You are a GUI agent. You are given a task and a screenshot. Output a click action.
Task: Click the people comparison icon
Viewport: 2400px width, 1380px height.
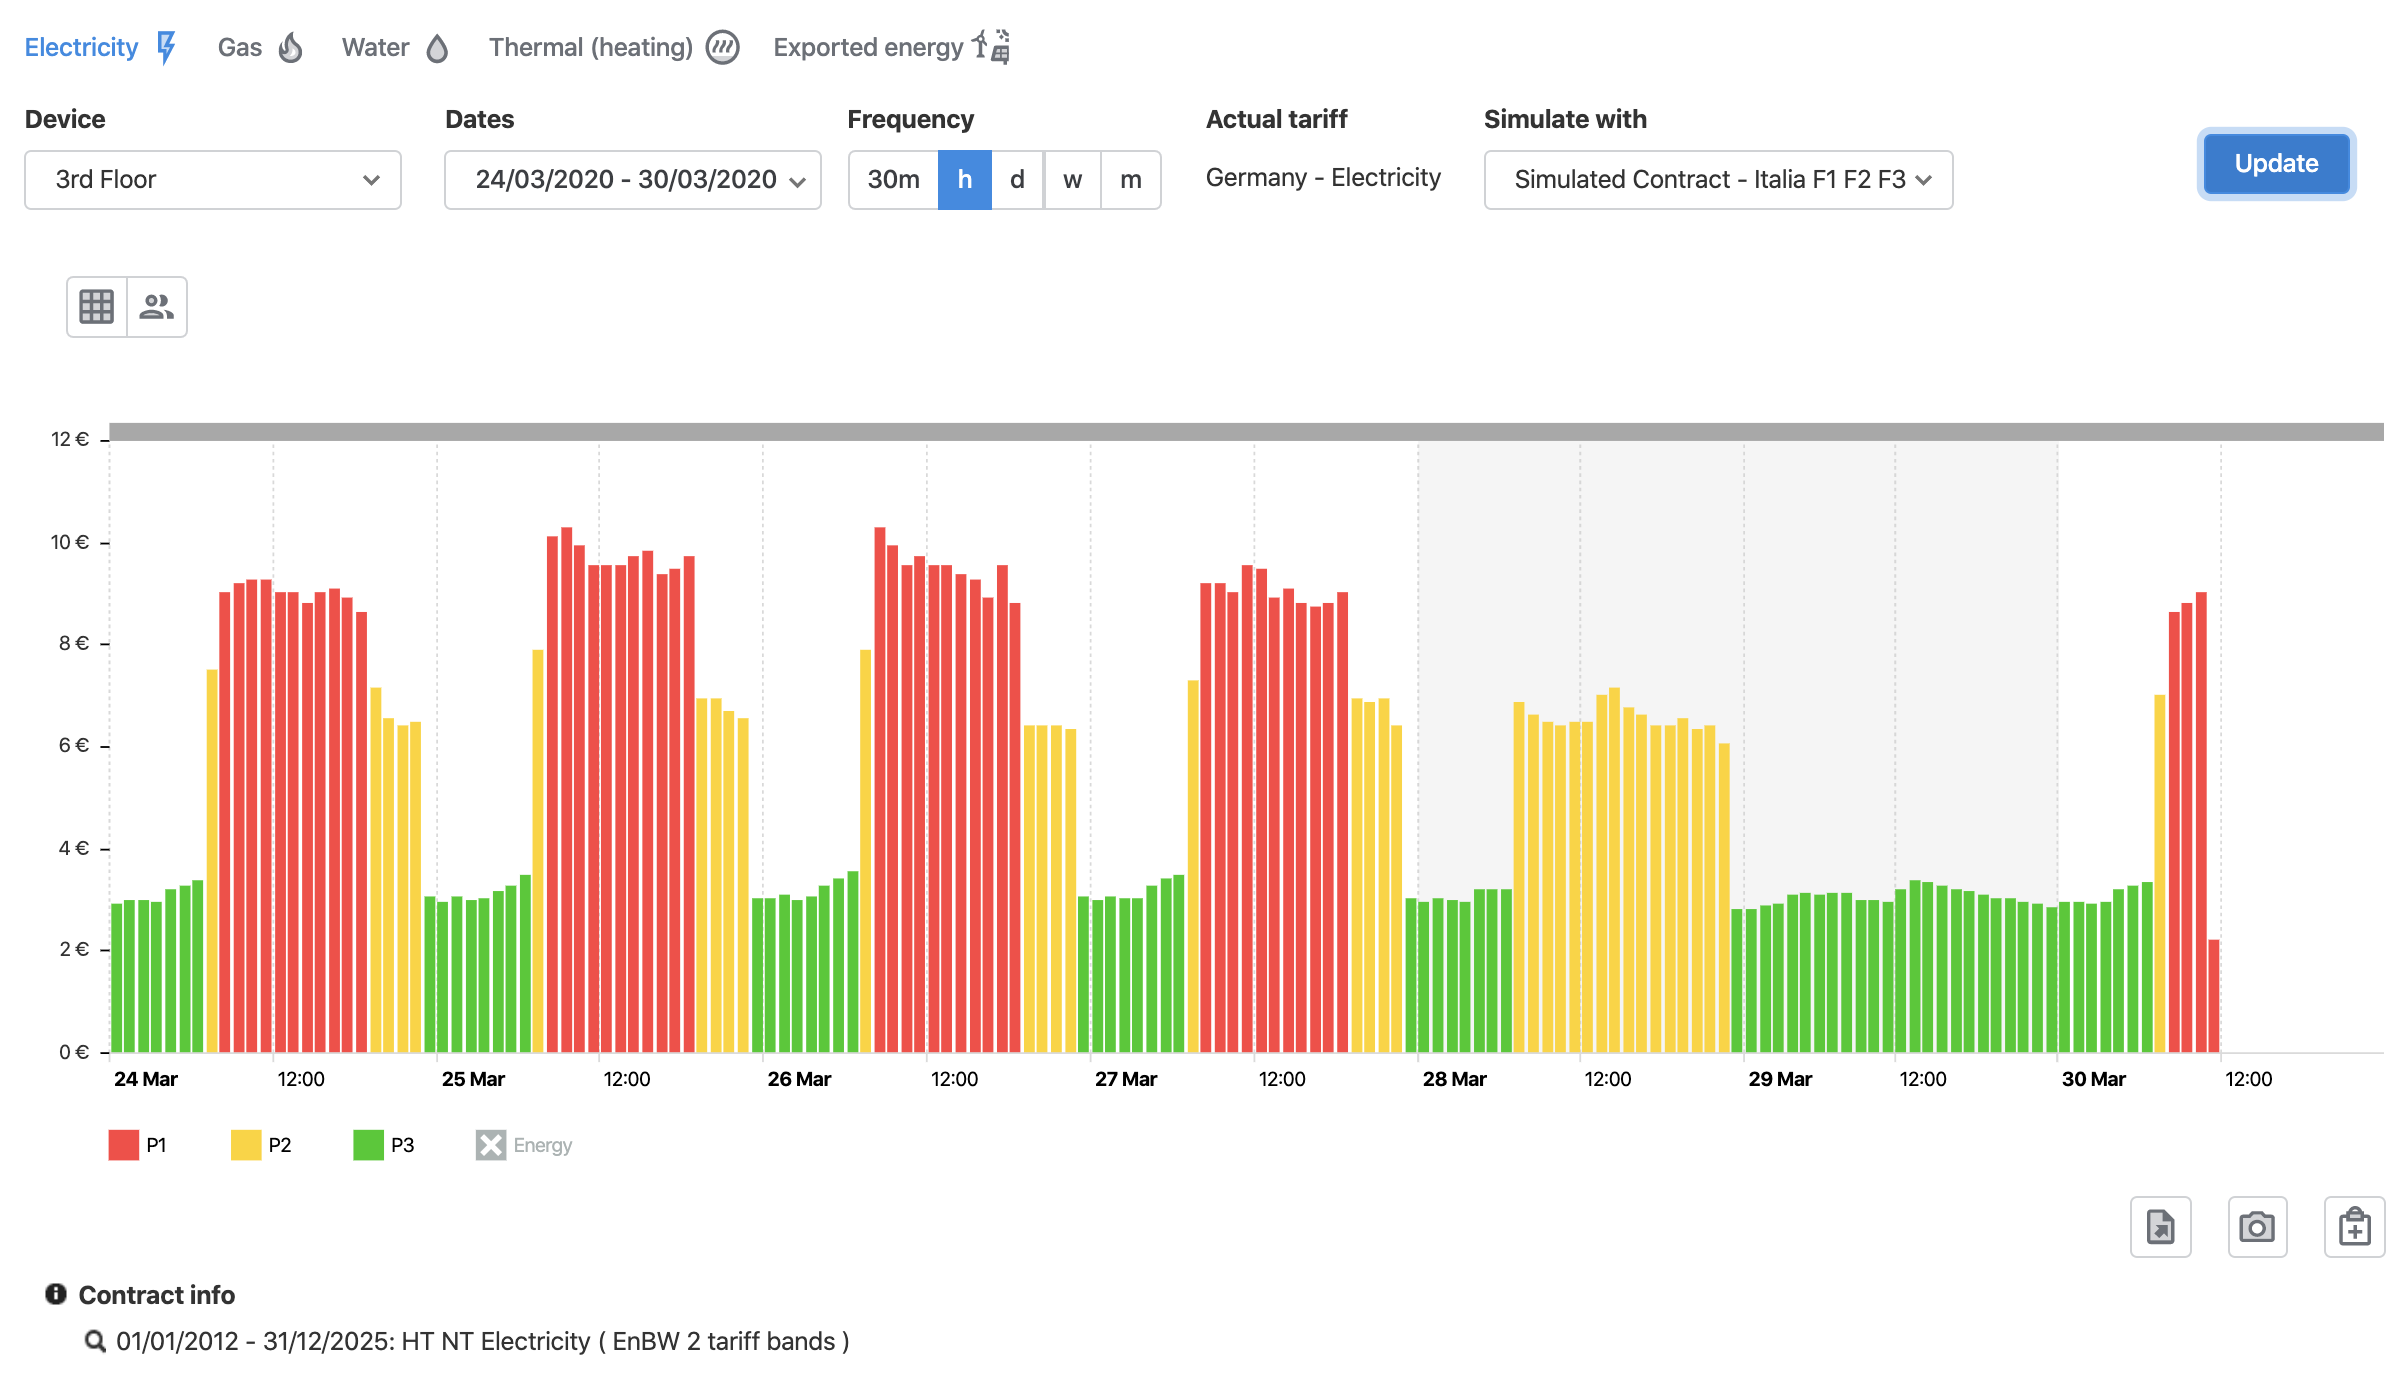tap(157, 307)
